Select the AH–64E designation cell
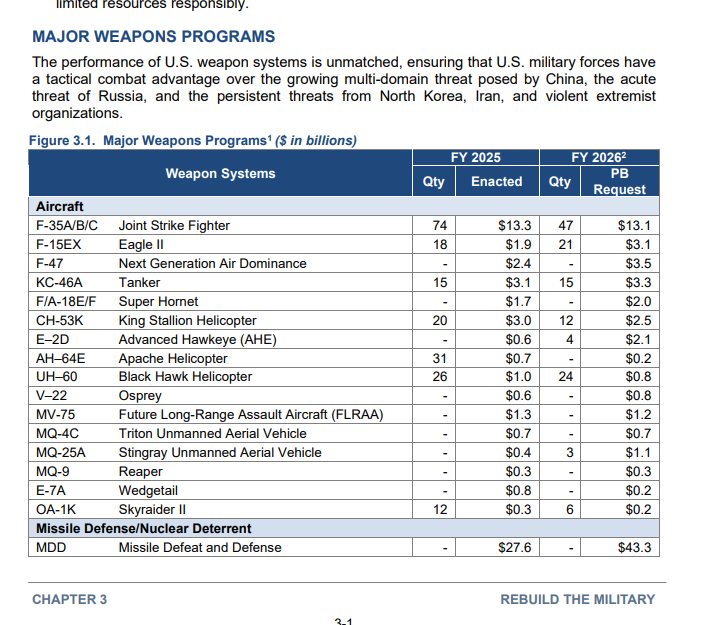The width and height of the screenshot is (703, 625). click(61, 359)
